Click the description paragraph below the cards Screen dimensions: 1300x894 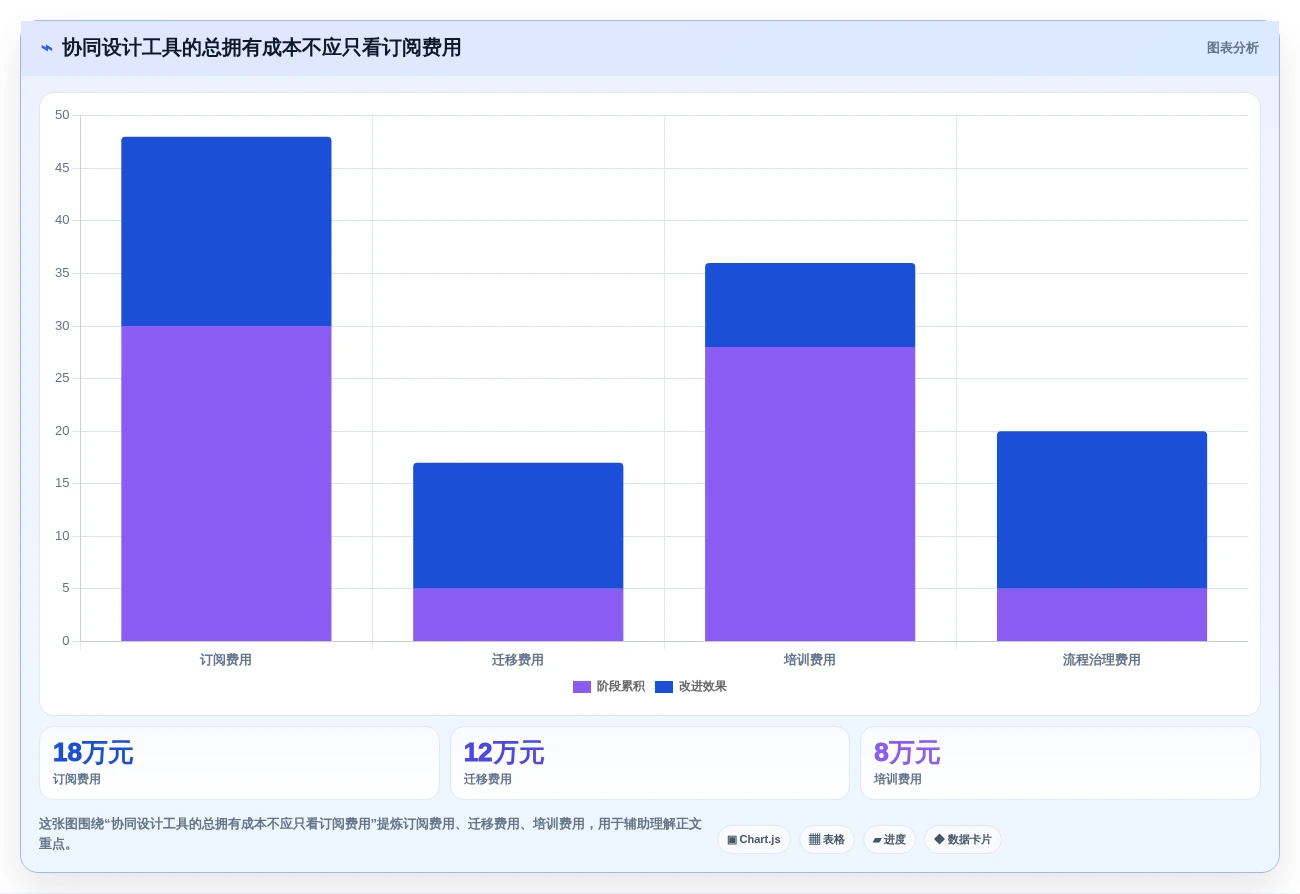point(370,834)
